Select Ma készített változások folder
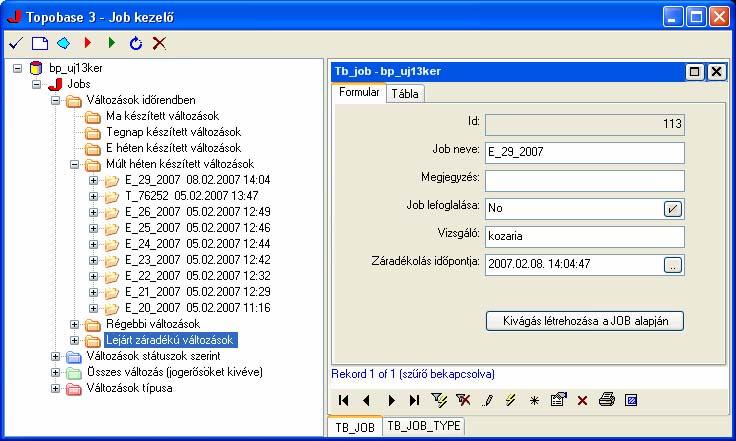 162,116
